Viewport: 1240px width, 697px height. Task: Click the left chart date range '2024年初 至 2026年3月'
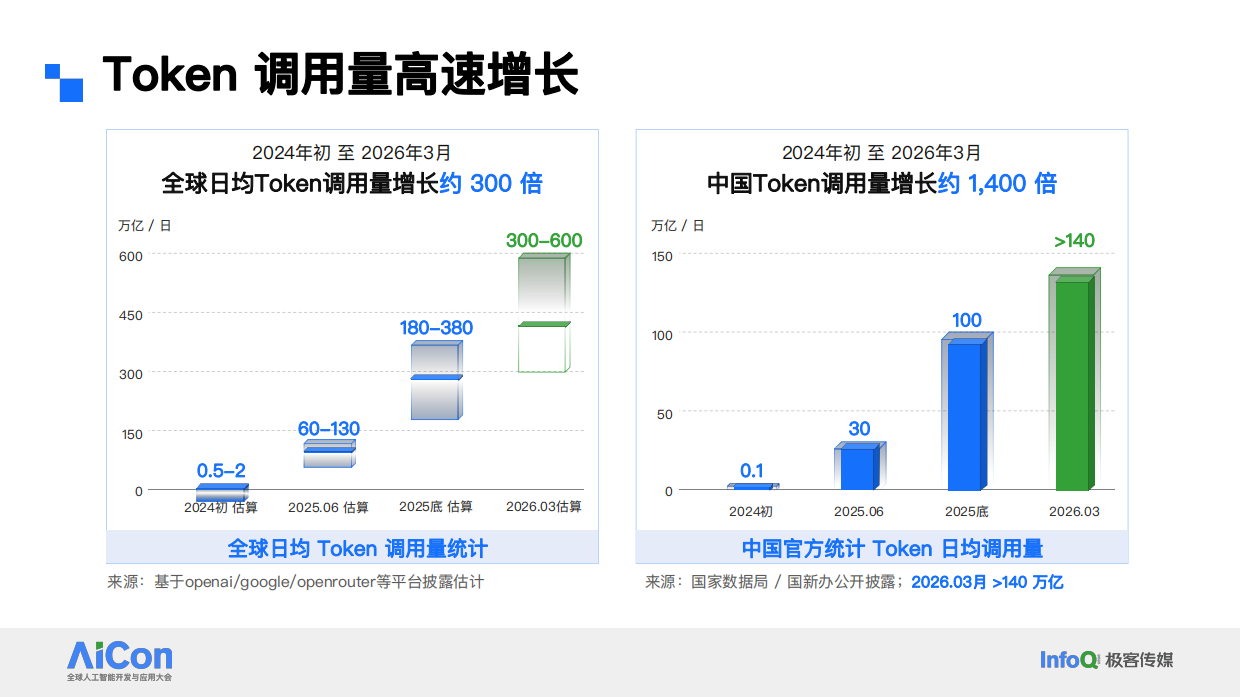pos(352,153)
